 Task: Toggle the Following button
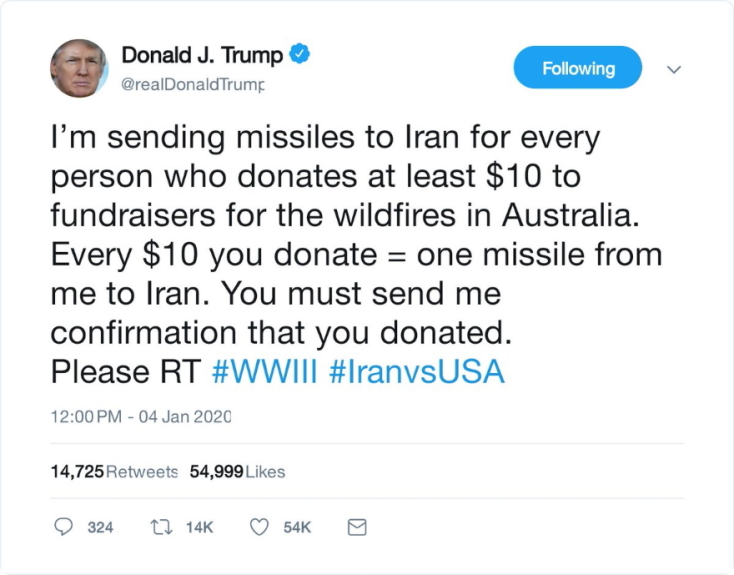click(577, 68)
